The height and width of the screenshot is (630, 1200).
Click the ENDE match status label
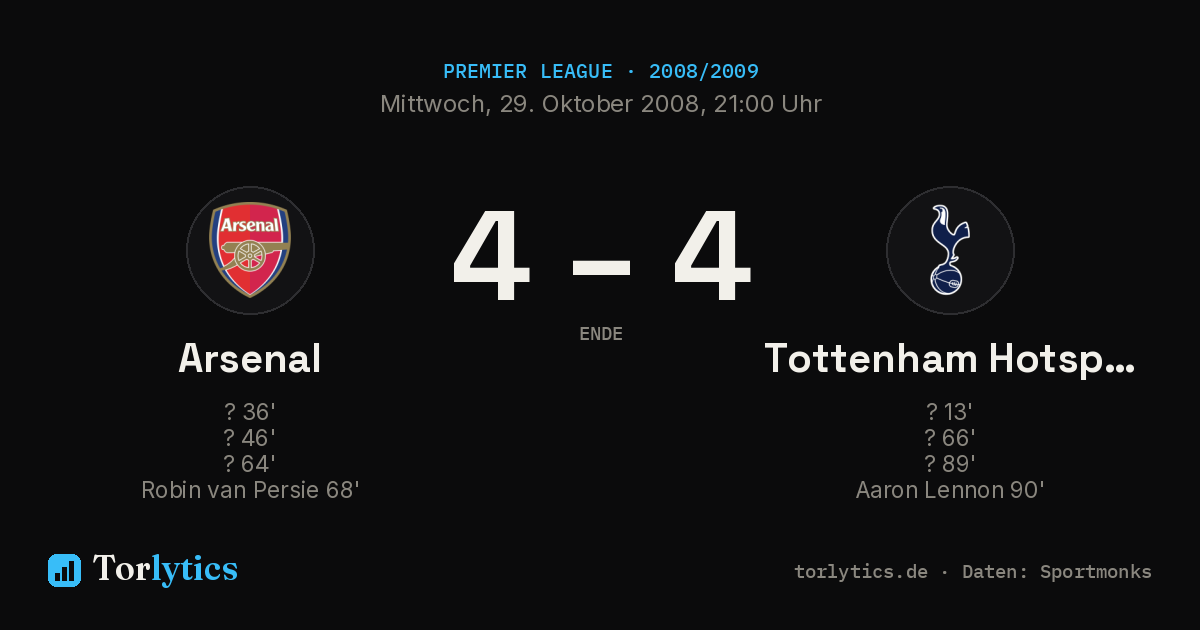601,334
